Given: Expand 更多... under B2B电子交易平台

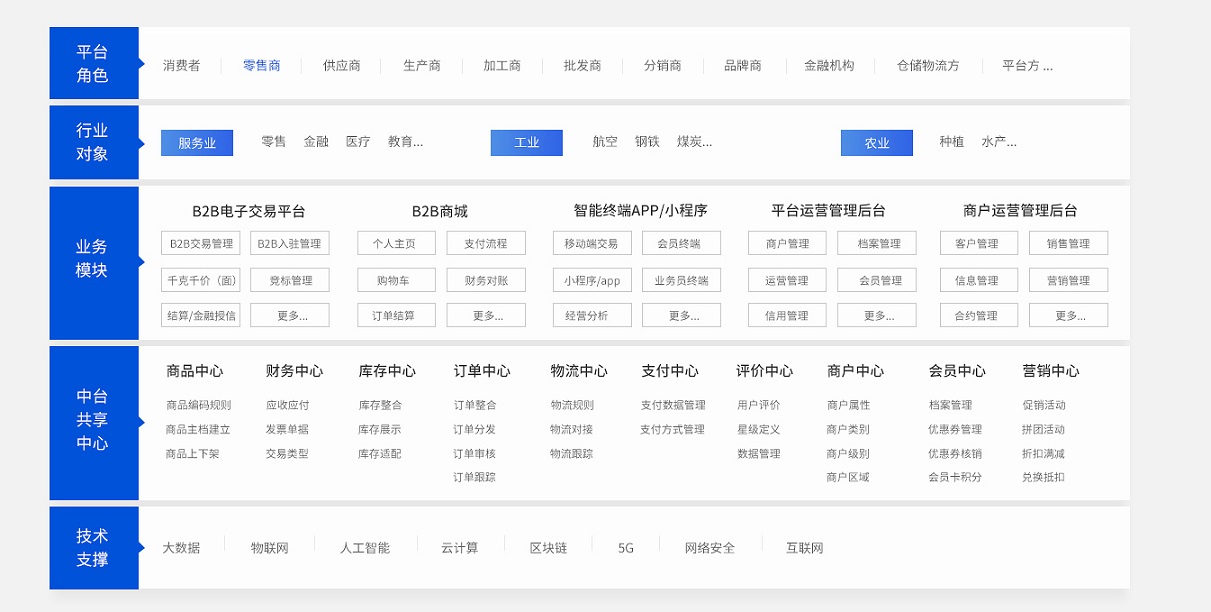Looking at the screenshot, I should pos(290,315).
